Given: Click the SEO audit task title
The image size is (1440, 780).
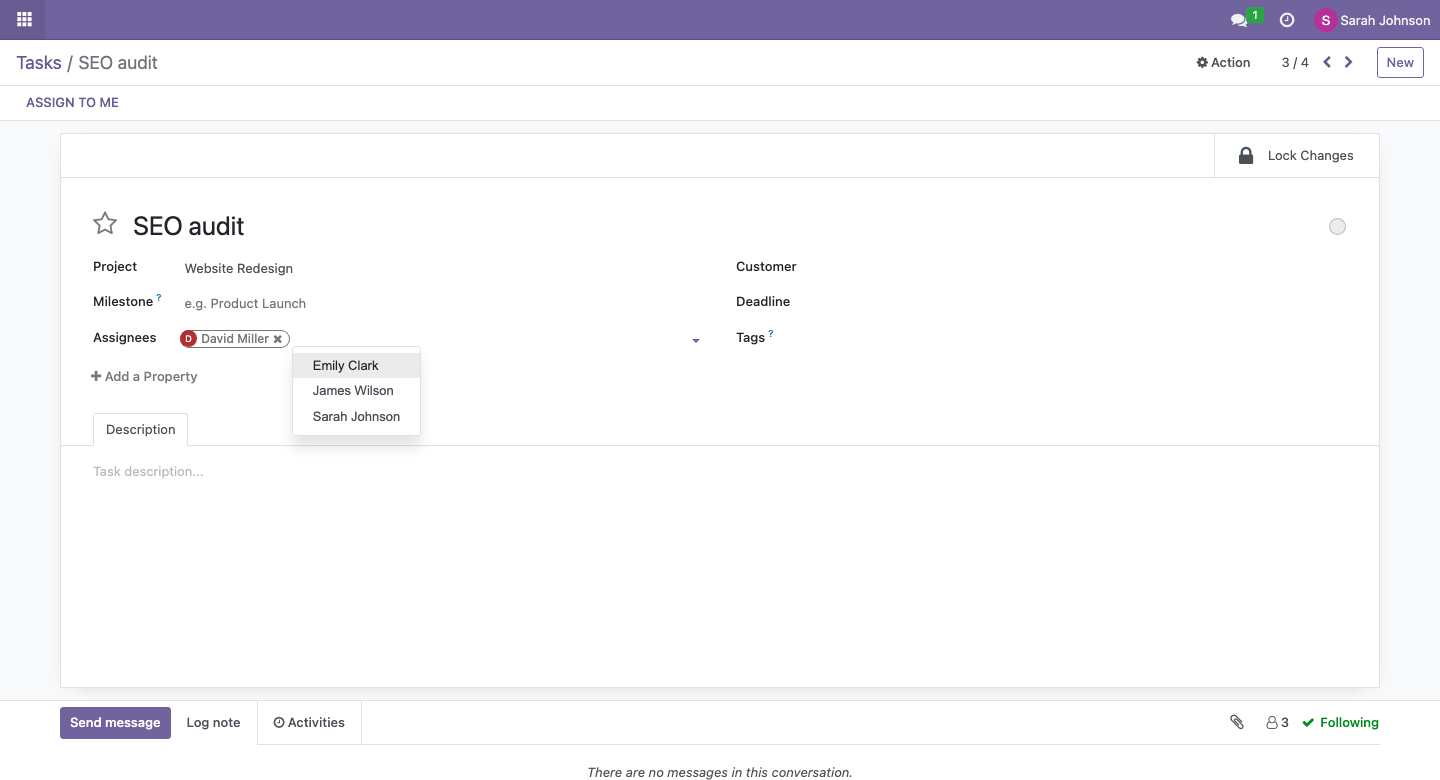Looking at the screenshot, I should [x=189, y=226].
